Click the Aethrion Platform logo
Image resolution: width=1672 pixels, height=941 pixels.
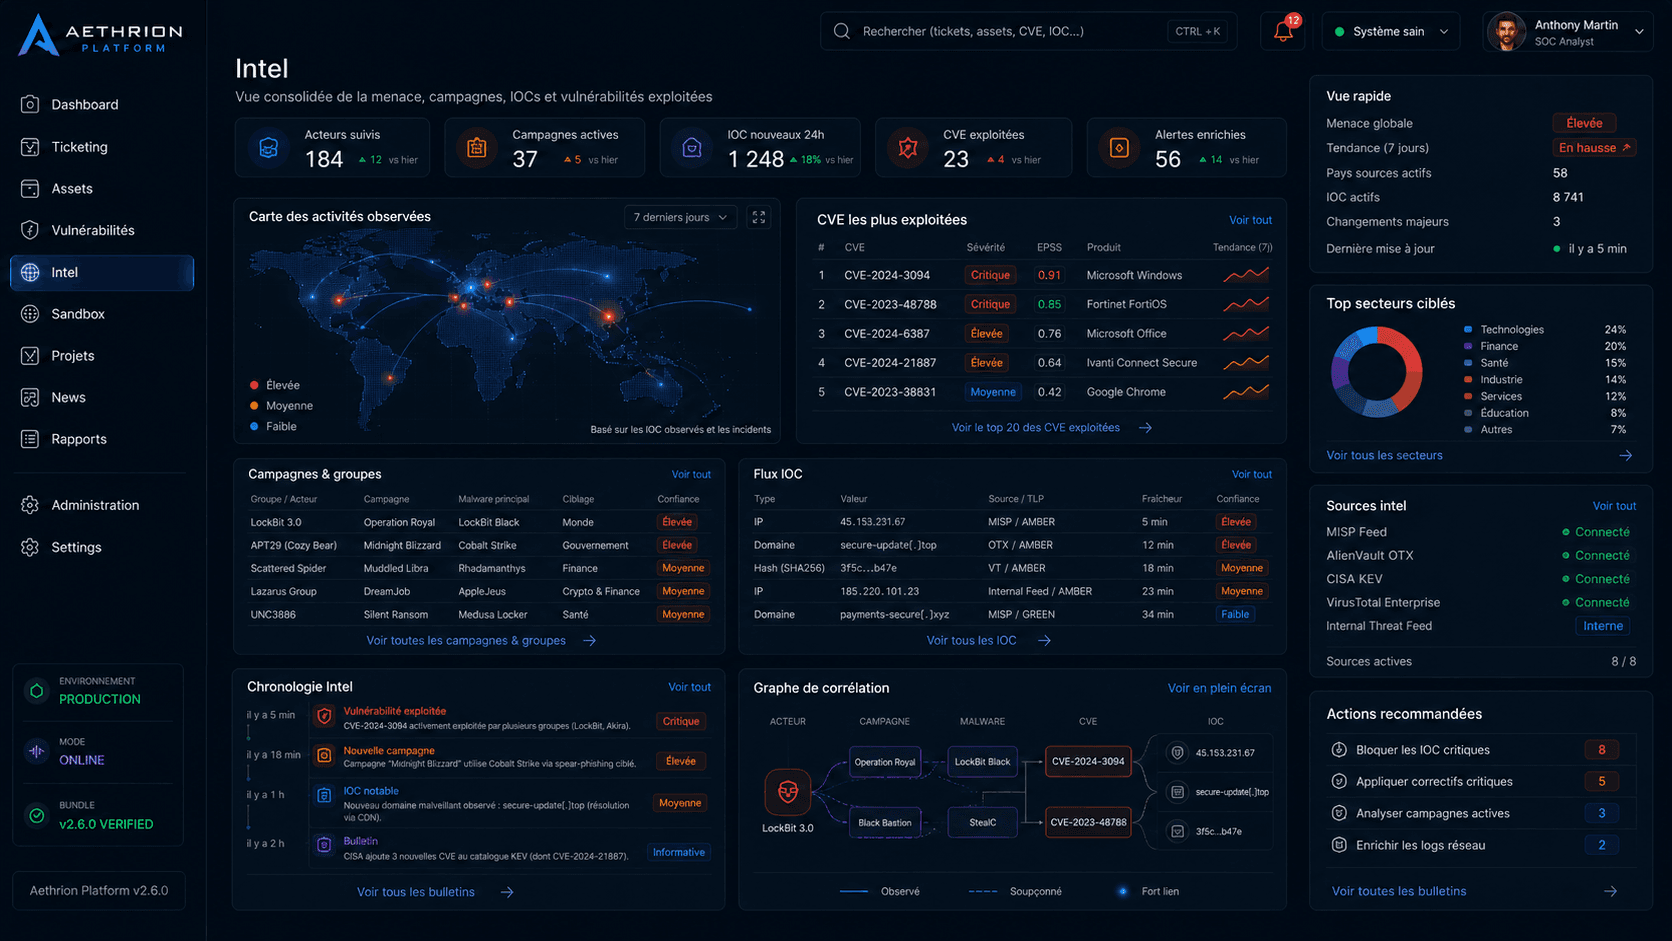[100, 35]
